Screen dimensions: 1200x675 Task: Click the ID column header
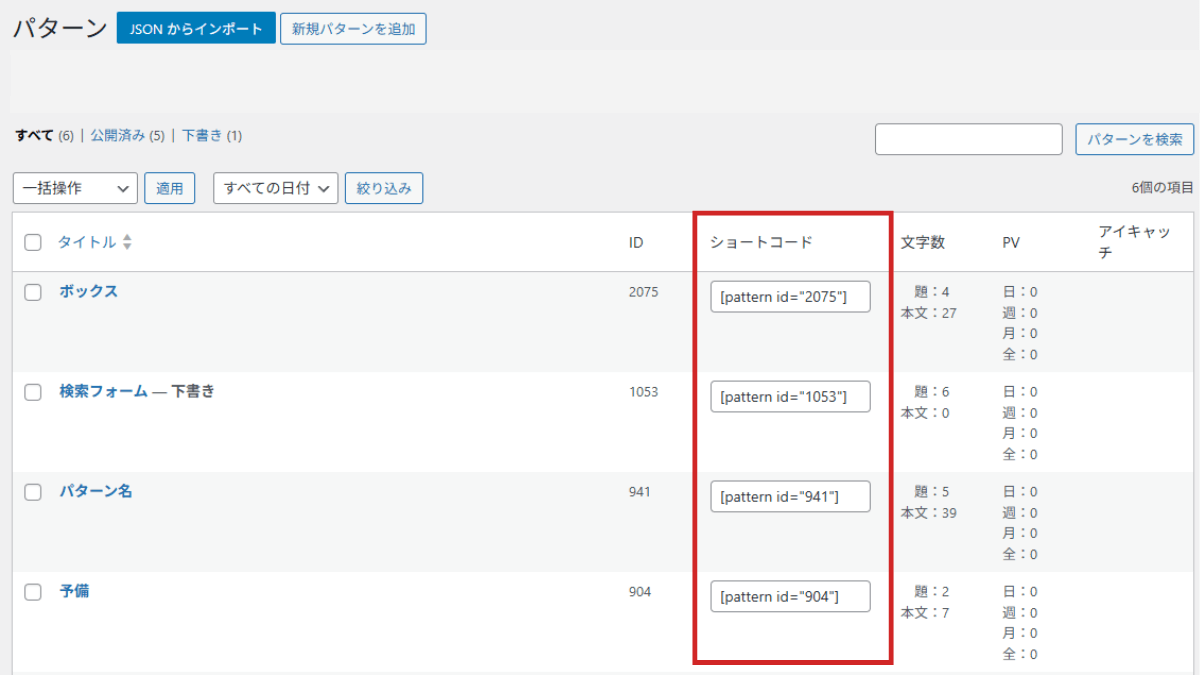click(636, 242)
